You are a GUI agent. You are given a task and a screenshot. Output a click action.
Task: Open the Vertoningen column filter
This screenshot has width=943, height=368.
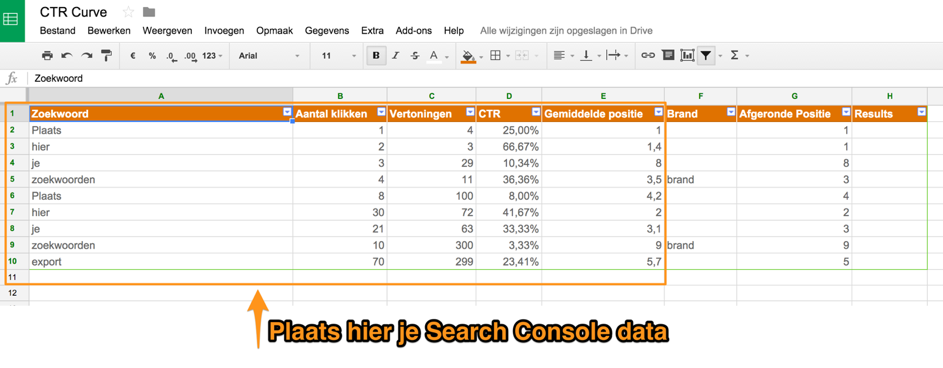pos(469,112)
